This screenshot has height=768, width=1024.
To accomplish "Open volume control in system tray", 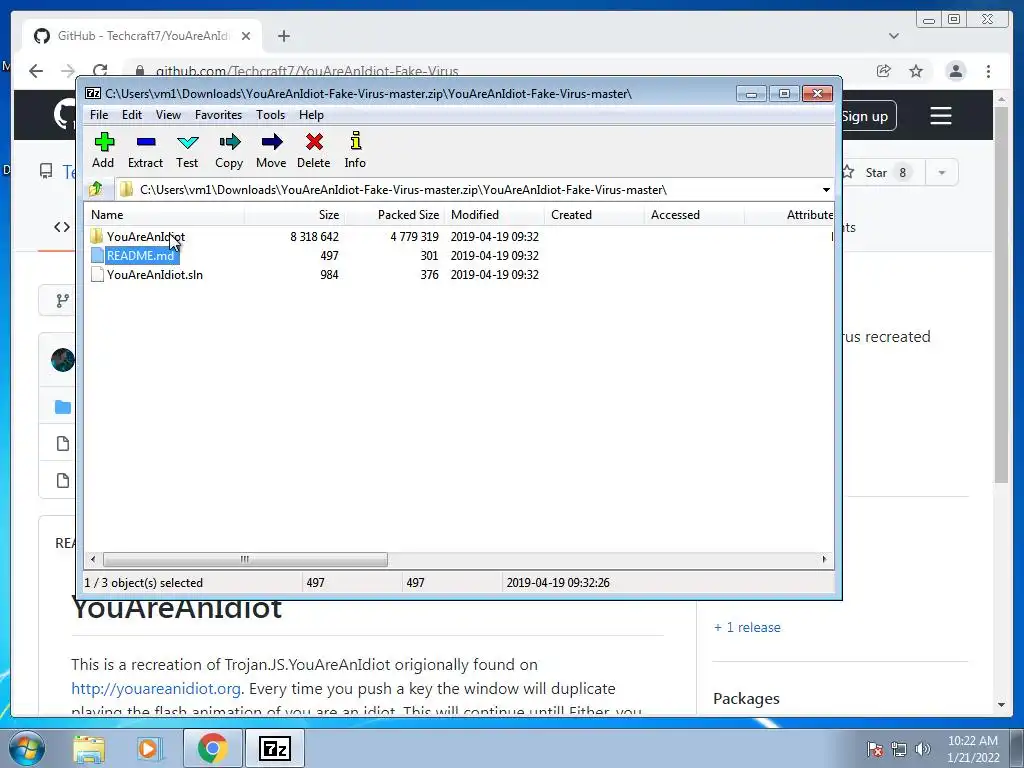I will 923,748.
